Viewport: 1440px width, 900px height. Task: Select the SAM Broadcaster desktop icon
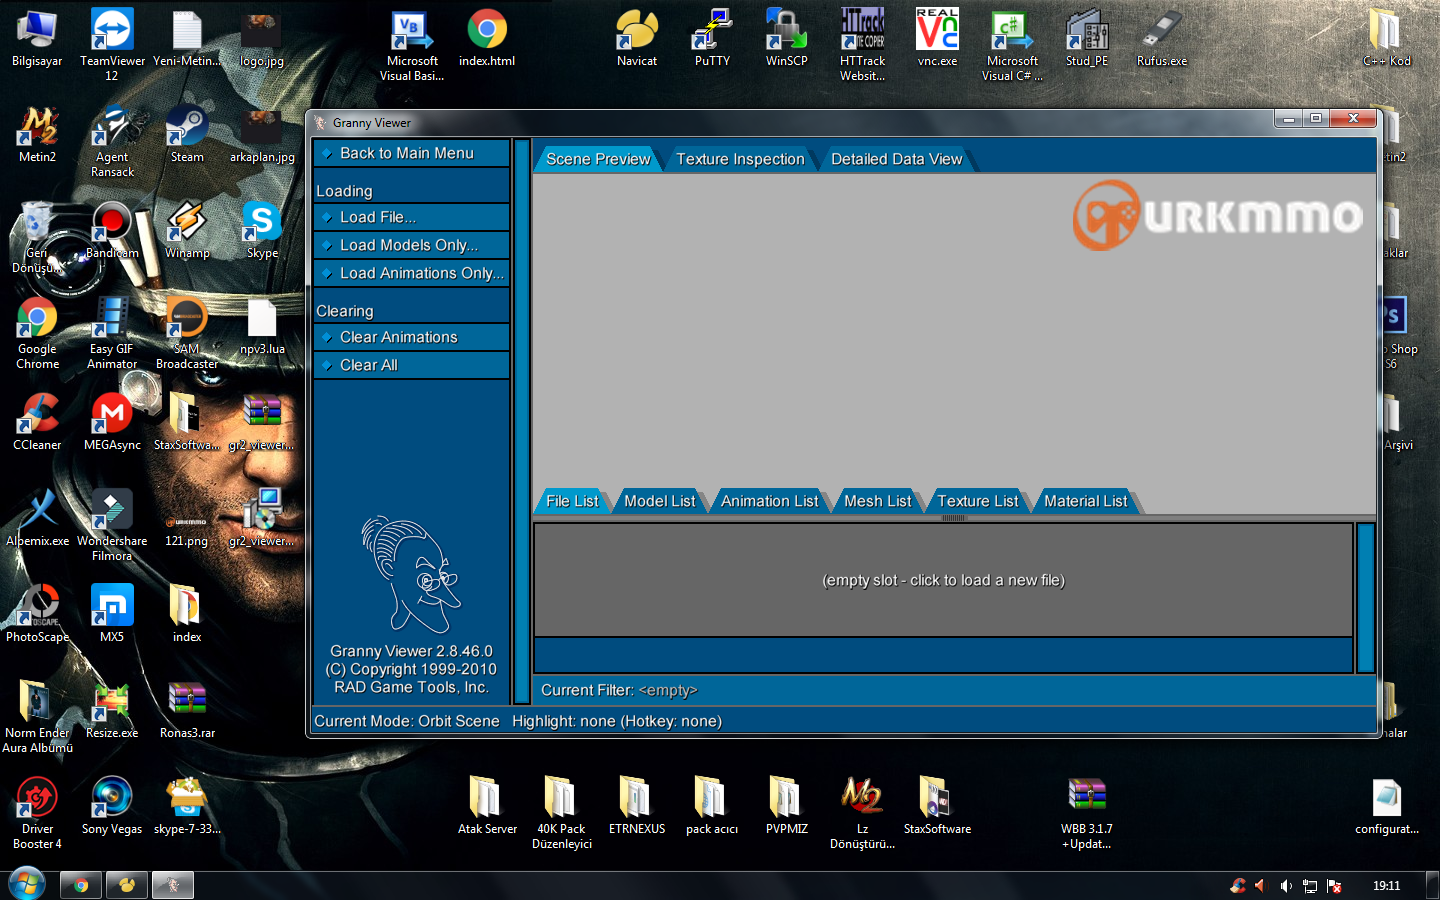tap(187, 333)
